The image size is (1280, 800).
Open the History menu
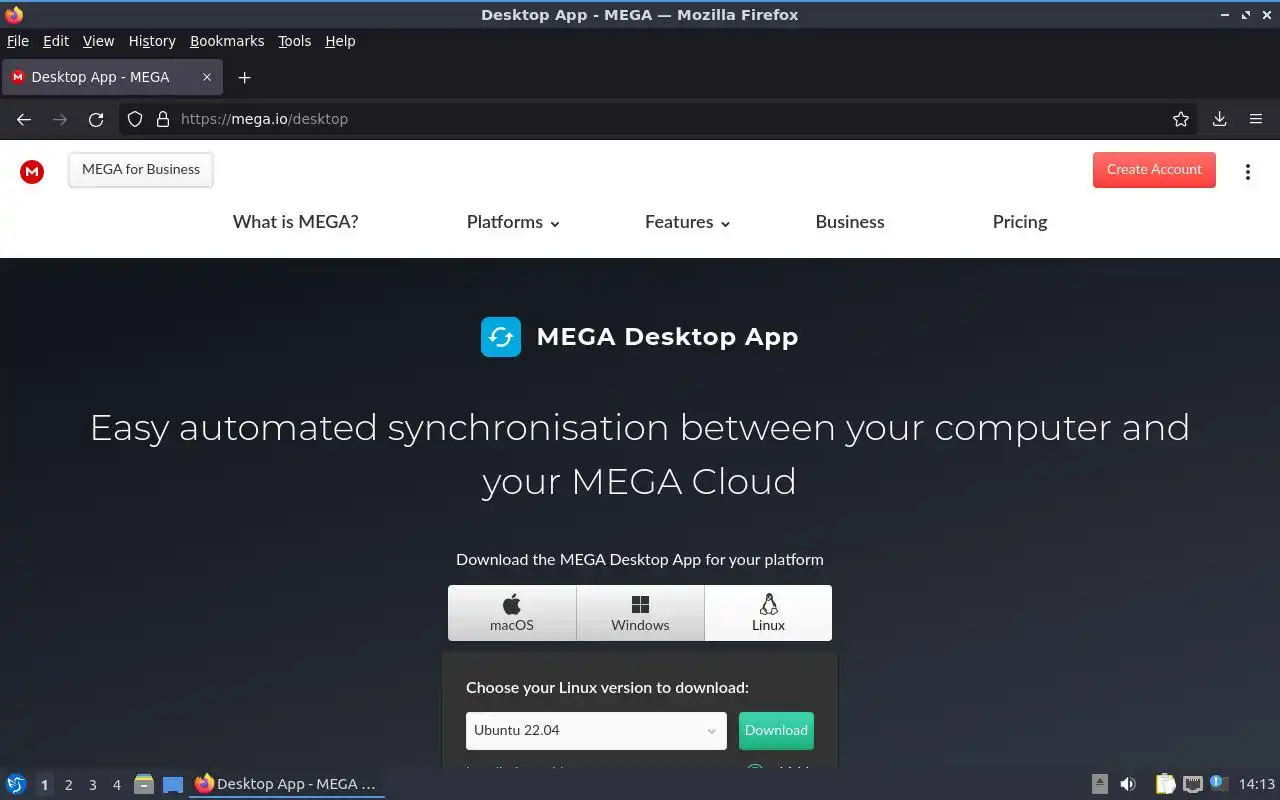tap(152, 41)
